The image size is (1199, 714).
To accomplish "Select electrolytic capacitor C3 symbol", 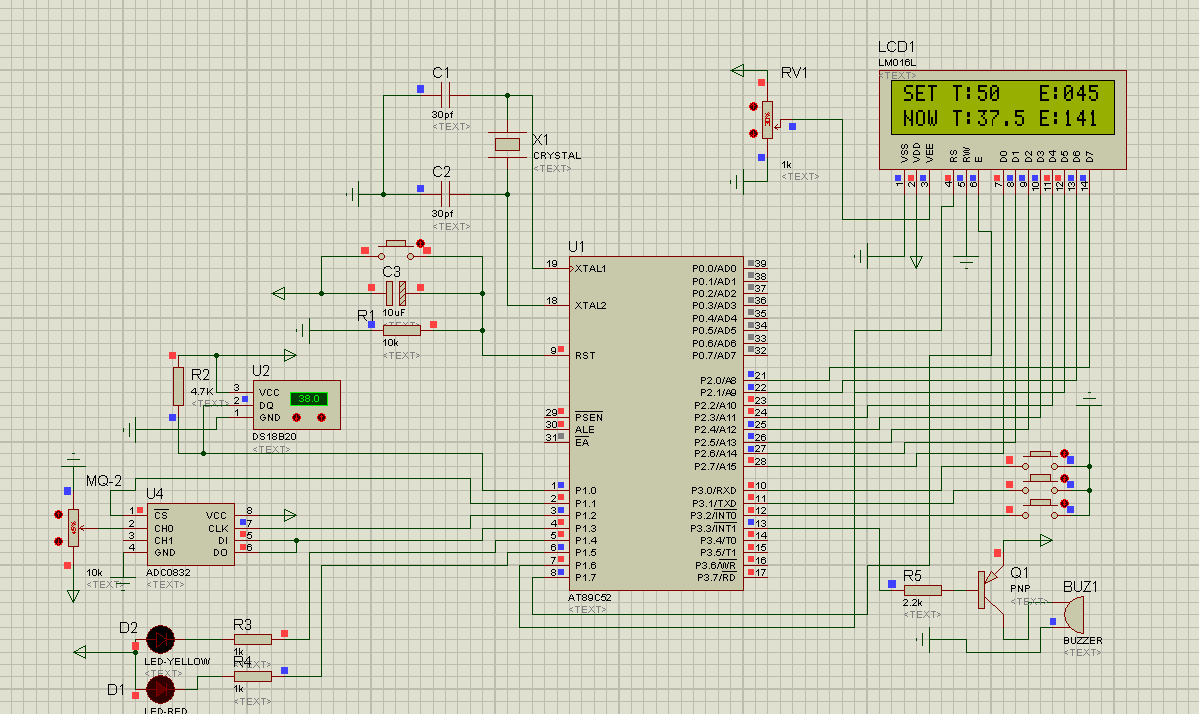I will (x=395, y=293).
